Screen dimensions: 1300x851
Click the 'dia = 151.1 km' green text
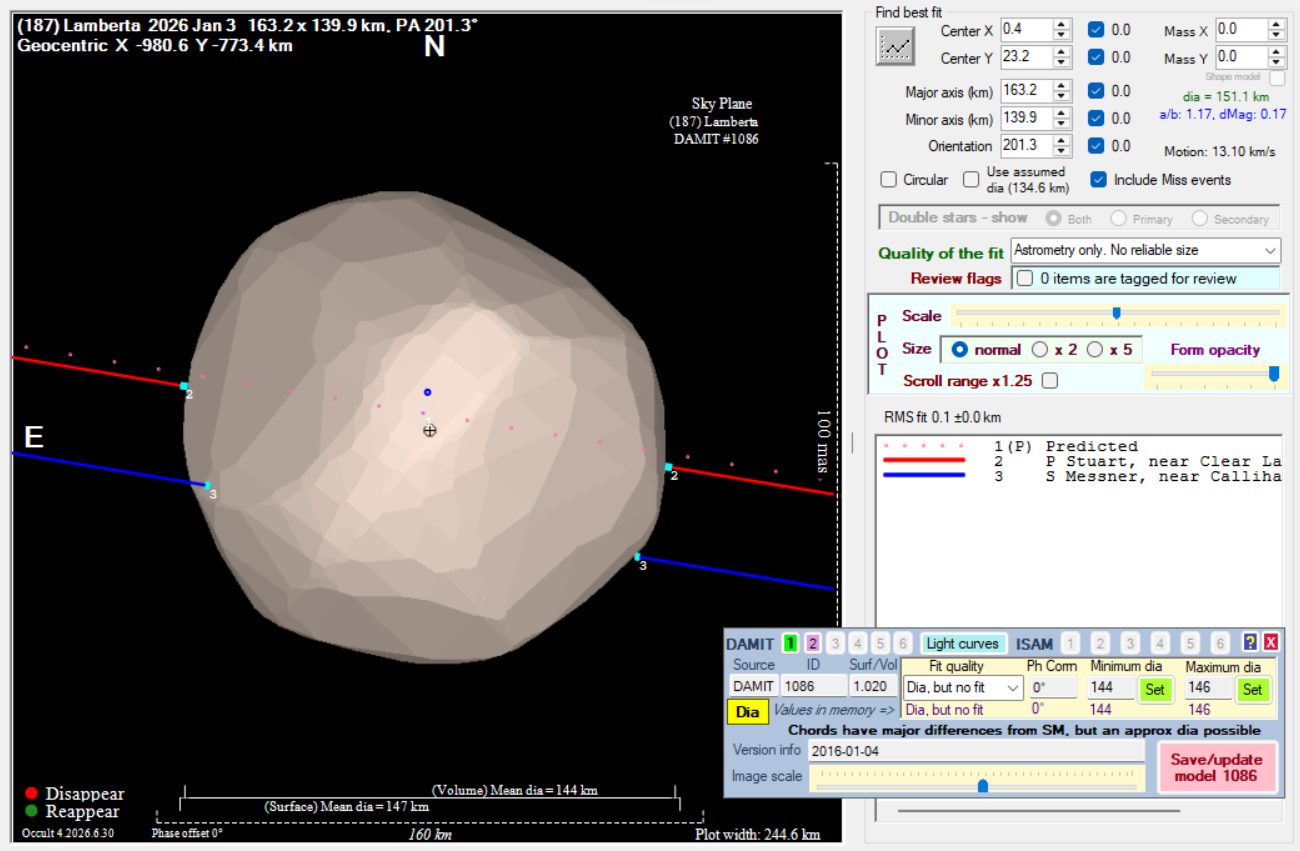click(x=1224, y=97)
